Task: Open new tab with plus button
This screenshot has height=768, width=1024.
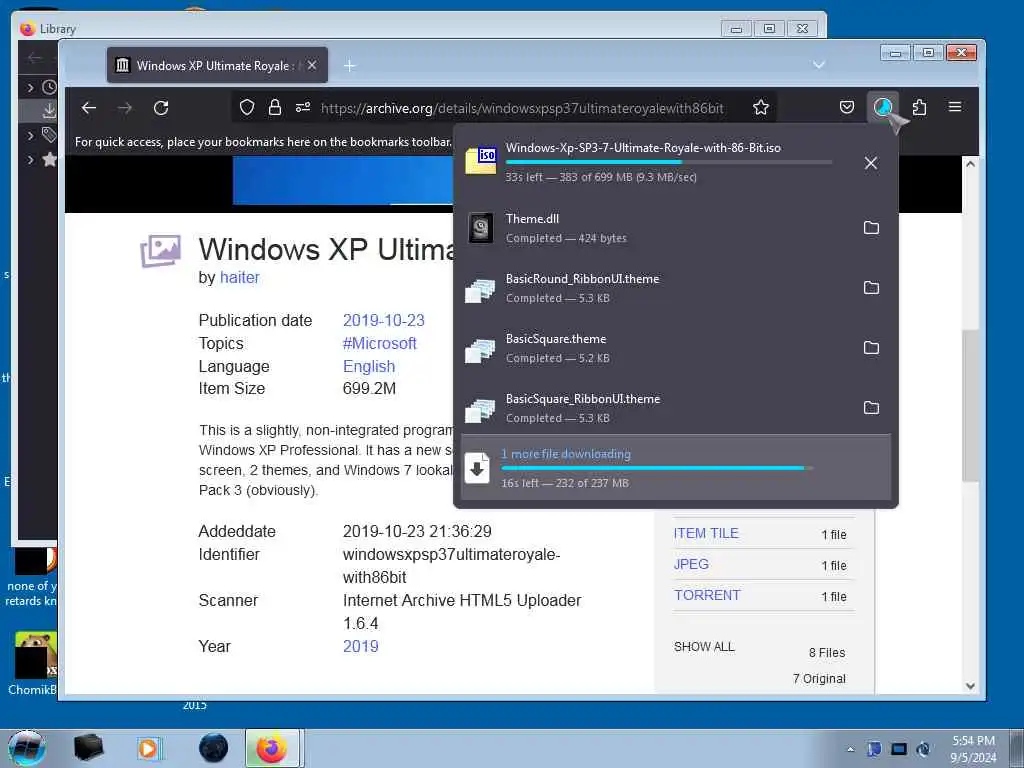Action: (349, 66)
